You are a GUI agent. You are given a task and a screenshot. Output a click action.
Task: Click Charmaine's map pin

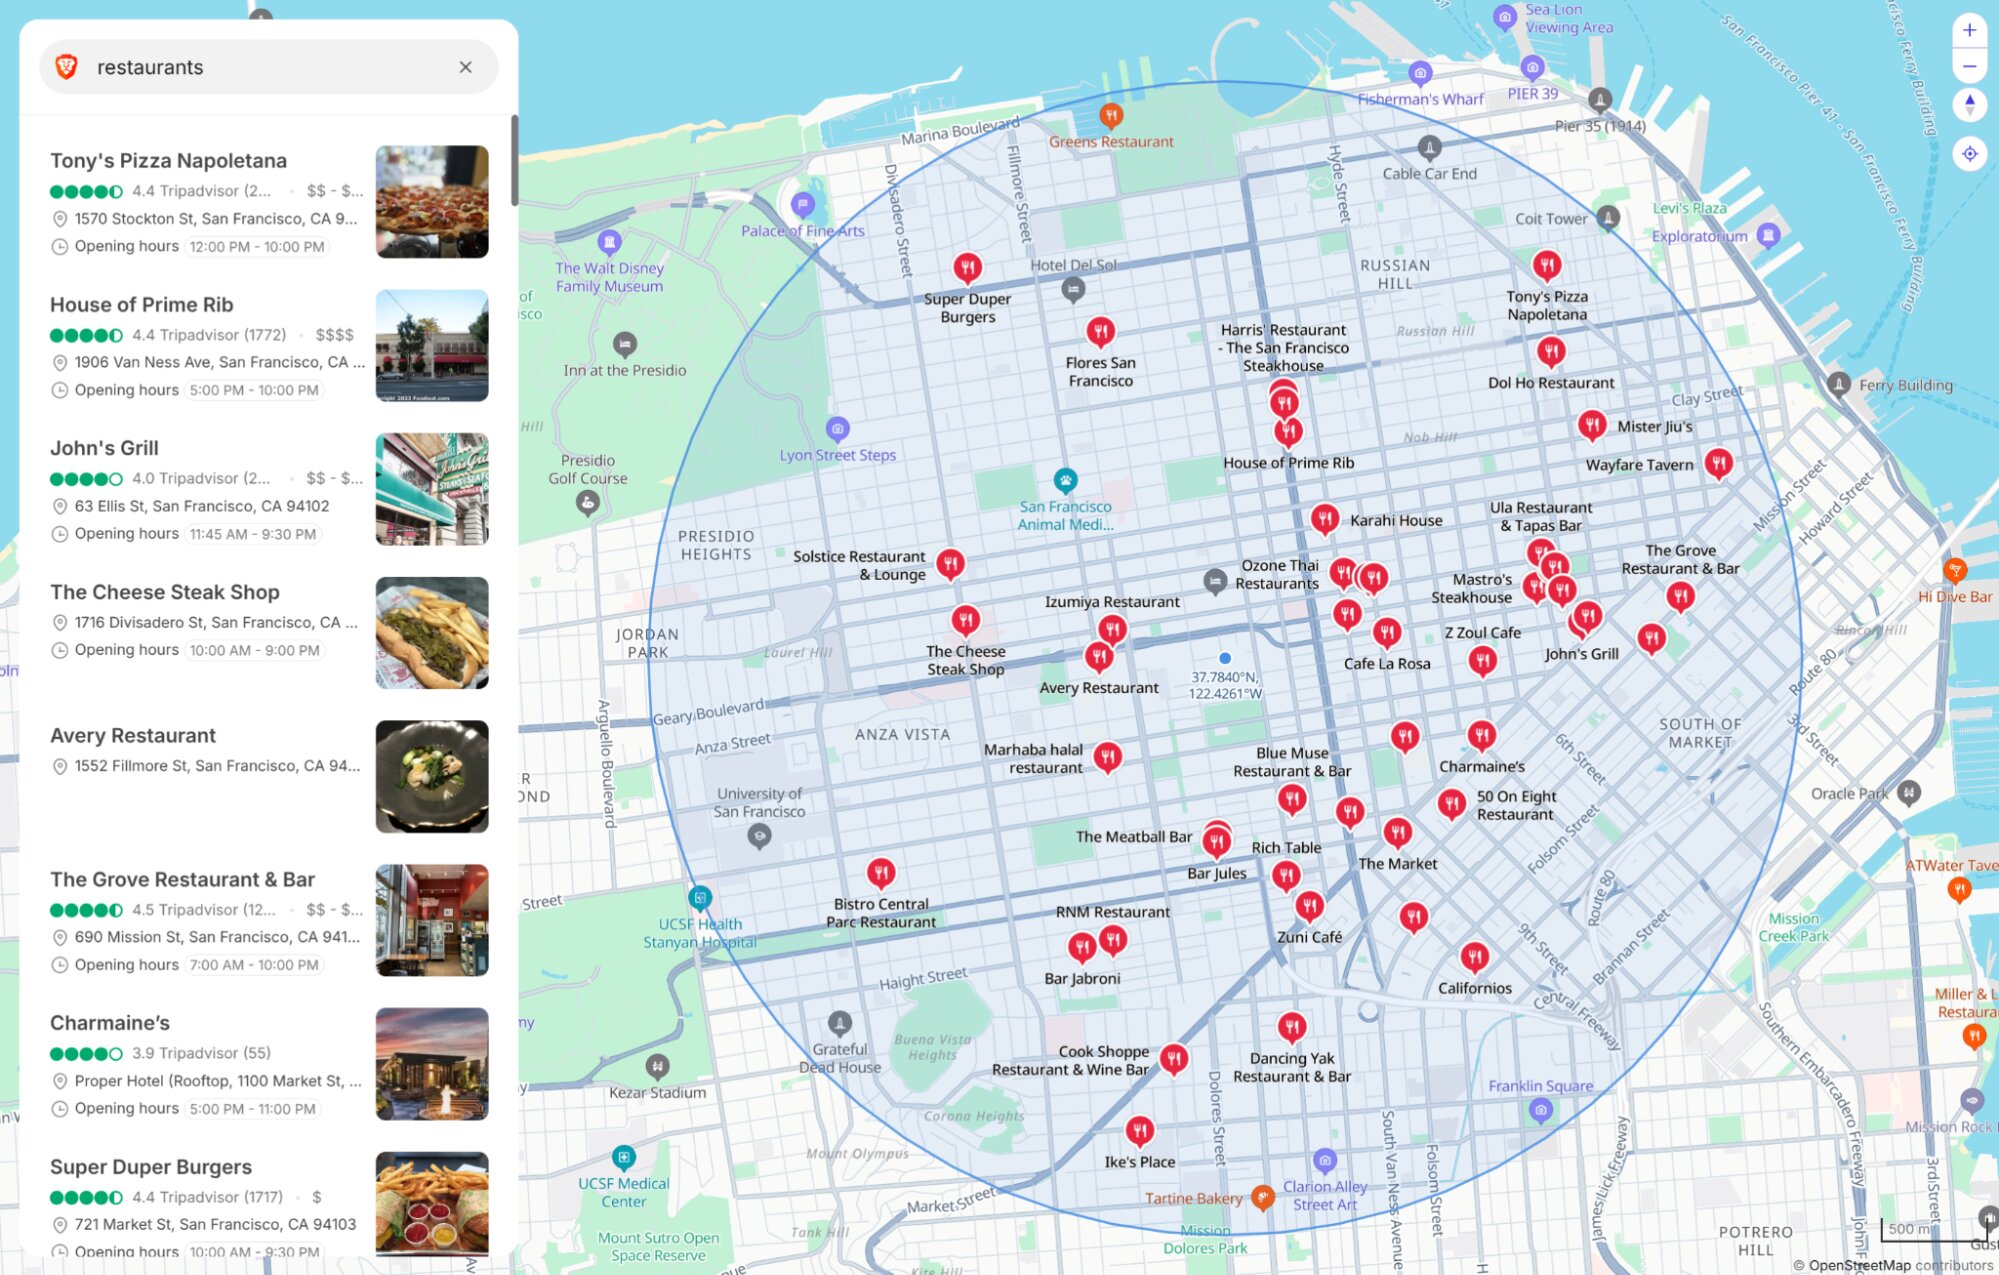pyautogui.click(x=1482, y=737)
